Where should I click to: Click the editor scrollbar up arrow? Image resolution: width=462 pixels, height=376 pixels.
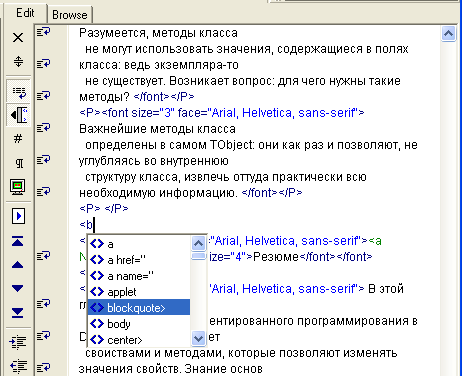pos(448,33)
